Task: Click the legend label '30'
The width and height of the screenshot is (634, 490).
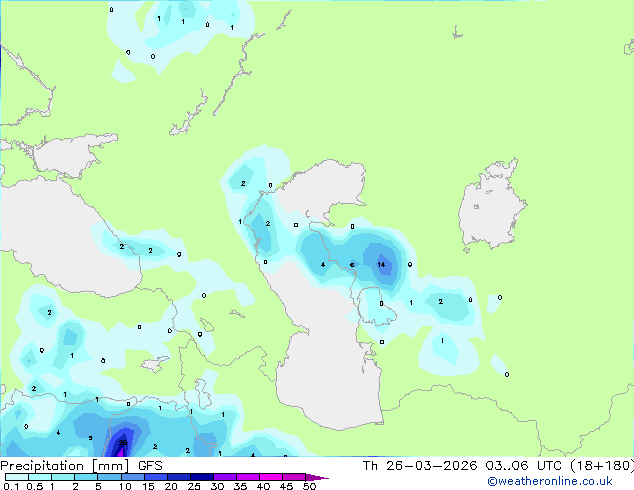Action: point(217,486)
